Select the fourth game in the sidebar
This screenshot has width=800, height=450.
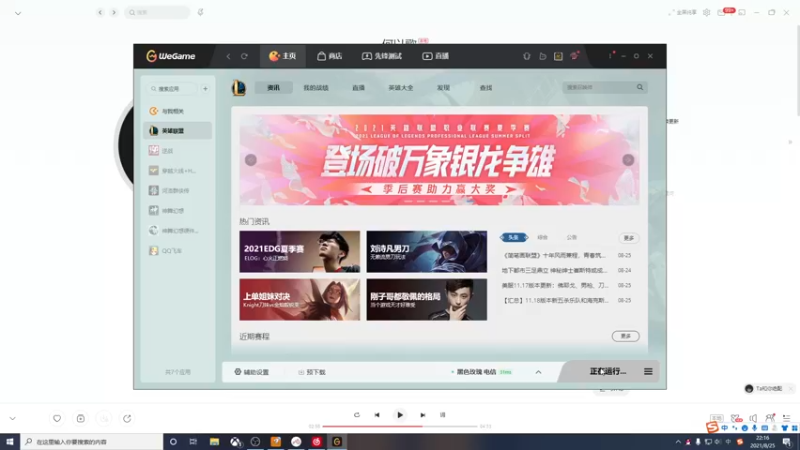178,170
